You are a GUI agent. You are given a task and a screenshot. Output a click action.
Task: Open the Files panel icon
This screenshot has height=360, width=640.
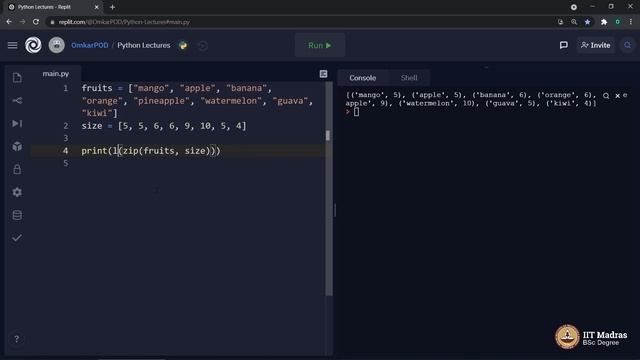[17, 78]
